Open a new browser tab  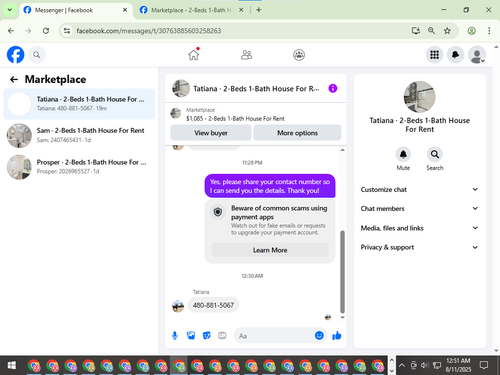point(259,10)
